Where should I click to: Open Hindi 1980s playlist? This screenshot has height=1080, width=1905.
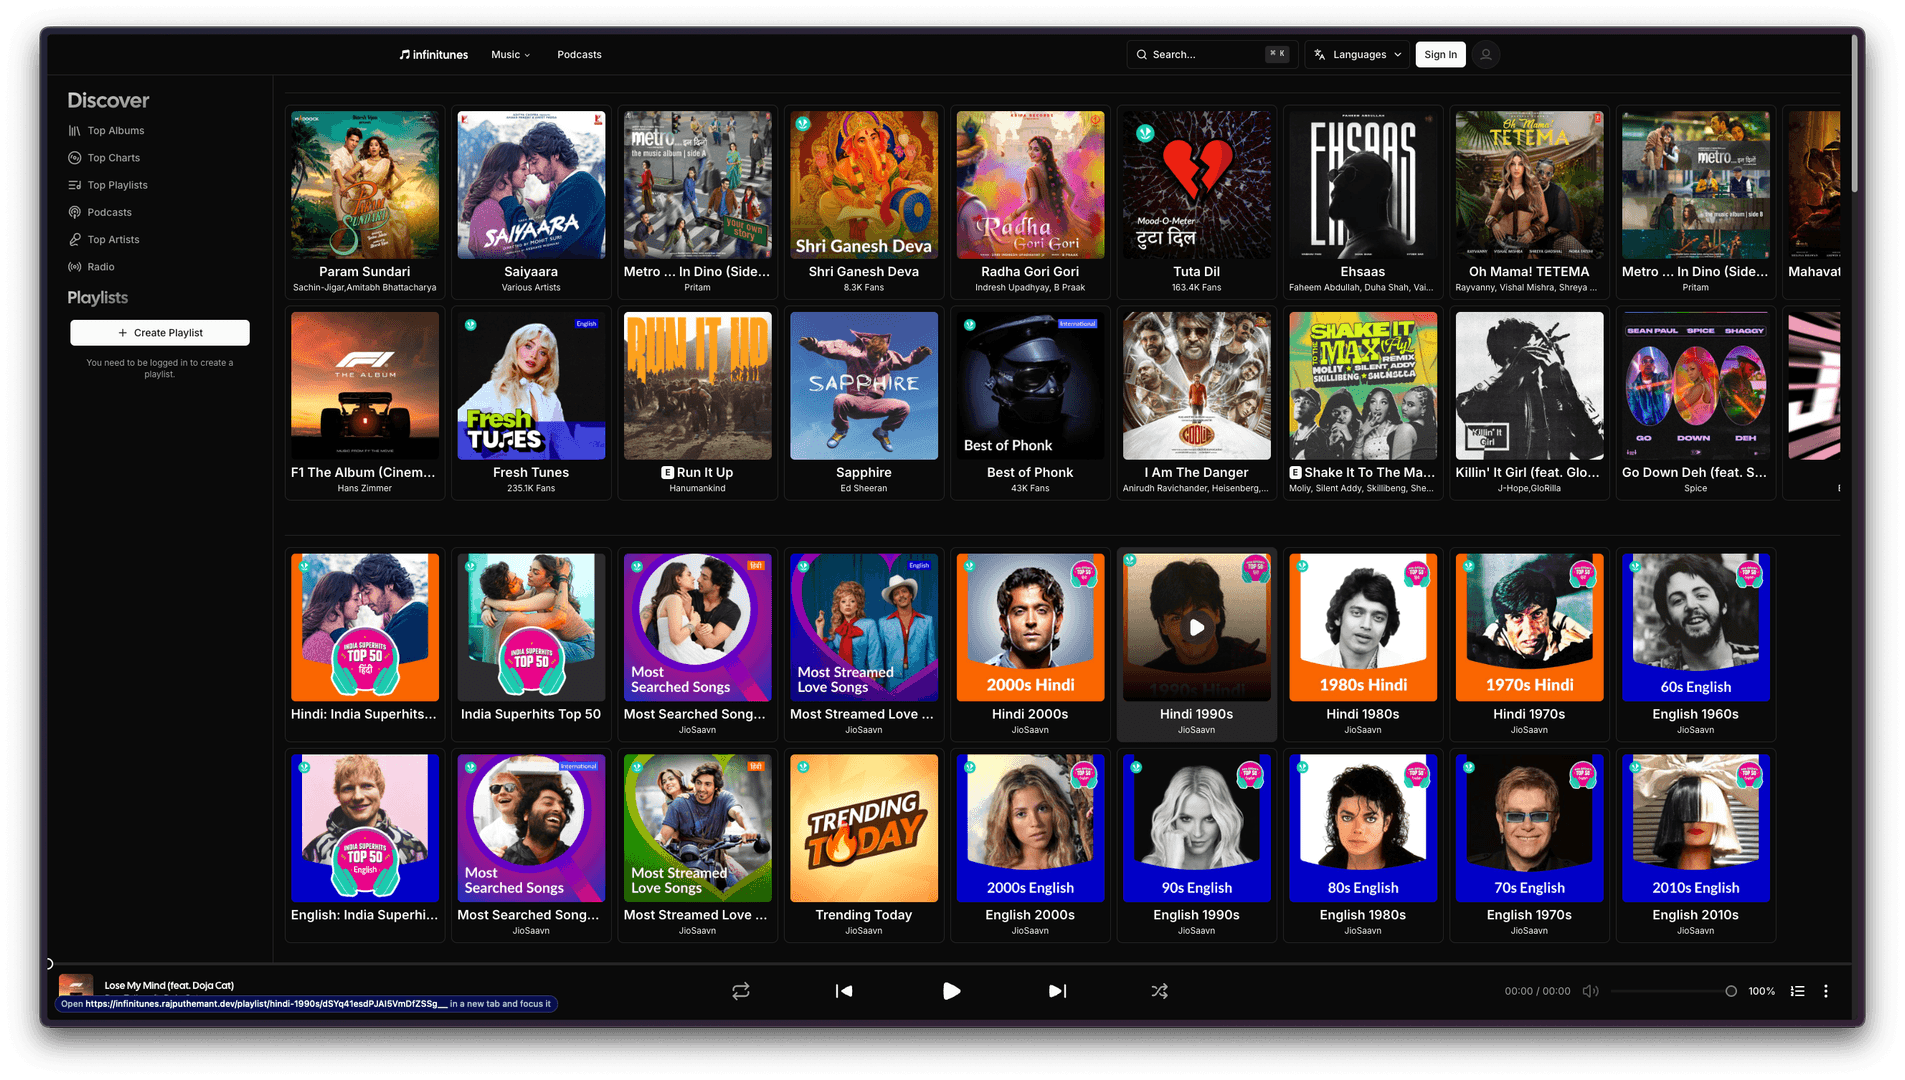tap(1363, 628)
